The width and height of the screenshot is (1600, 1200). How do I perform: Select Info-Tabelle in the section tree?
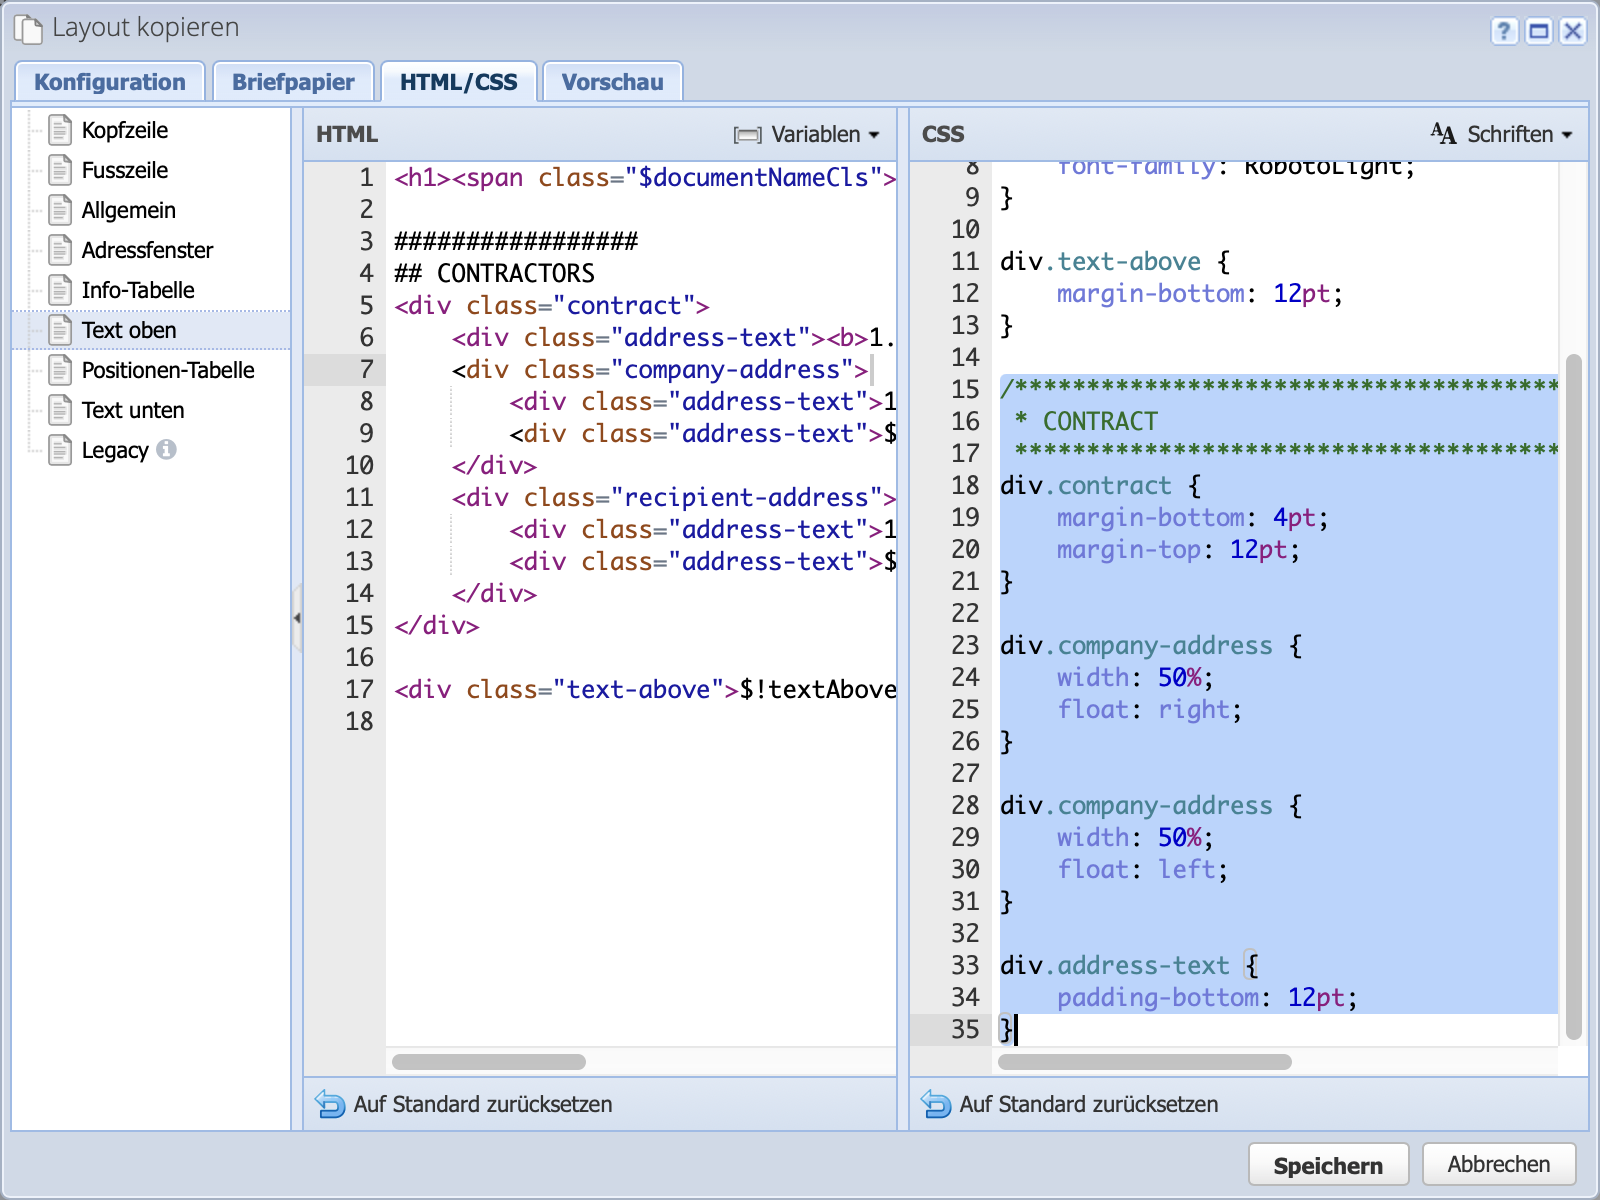click(138, 290)
